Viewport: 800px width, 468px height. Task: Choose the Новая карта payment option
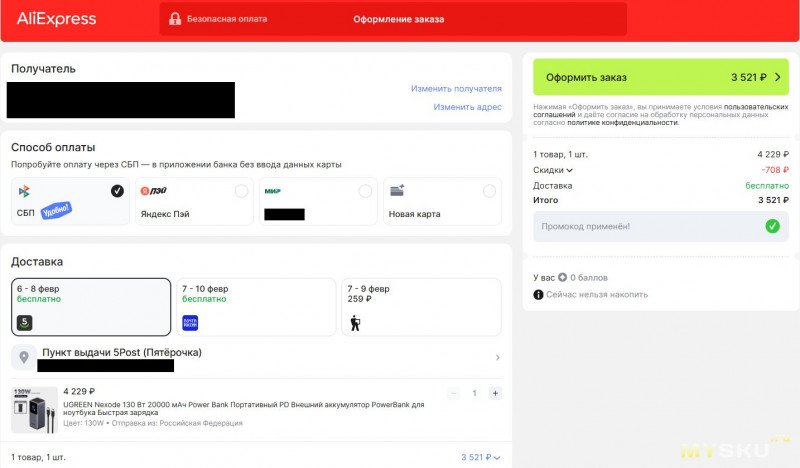(489, 191)
